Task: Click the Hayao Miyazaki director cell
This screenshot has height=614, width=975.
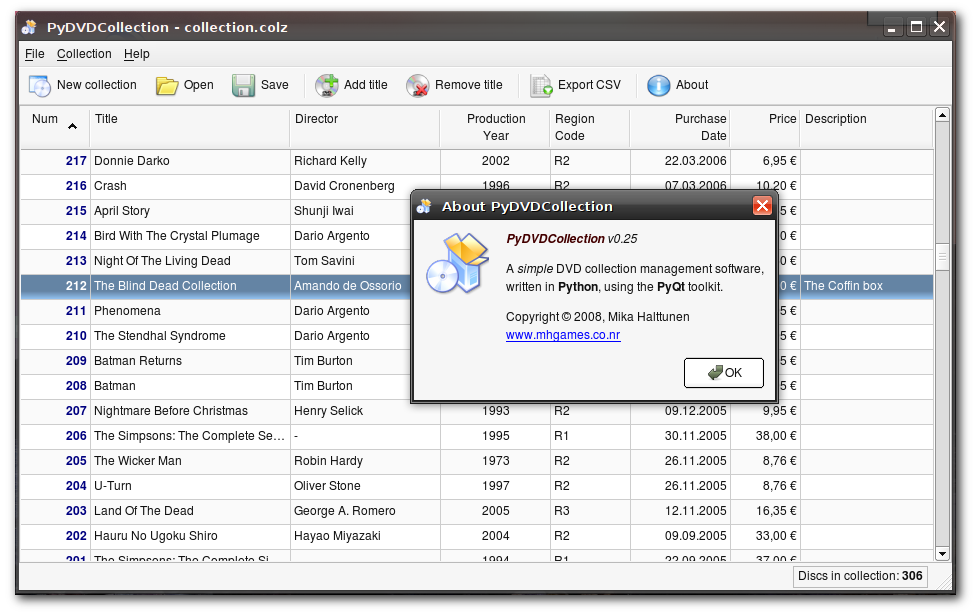Action: [x=365, y=536]
